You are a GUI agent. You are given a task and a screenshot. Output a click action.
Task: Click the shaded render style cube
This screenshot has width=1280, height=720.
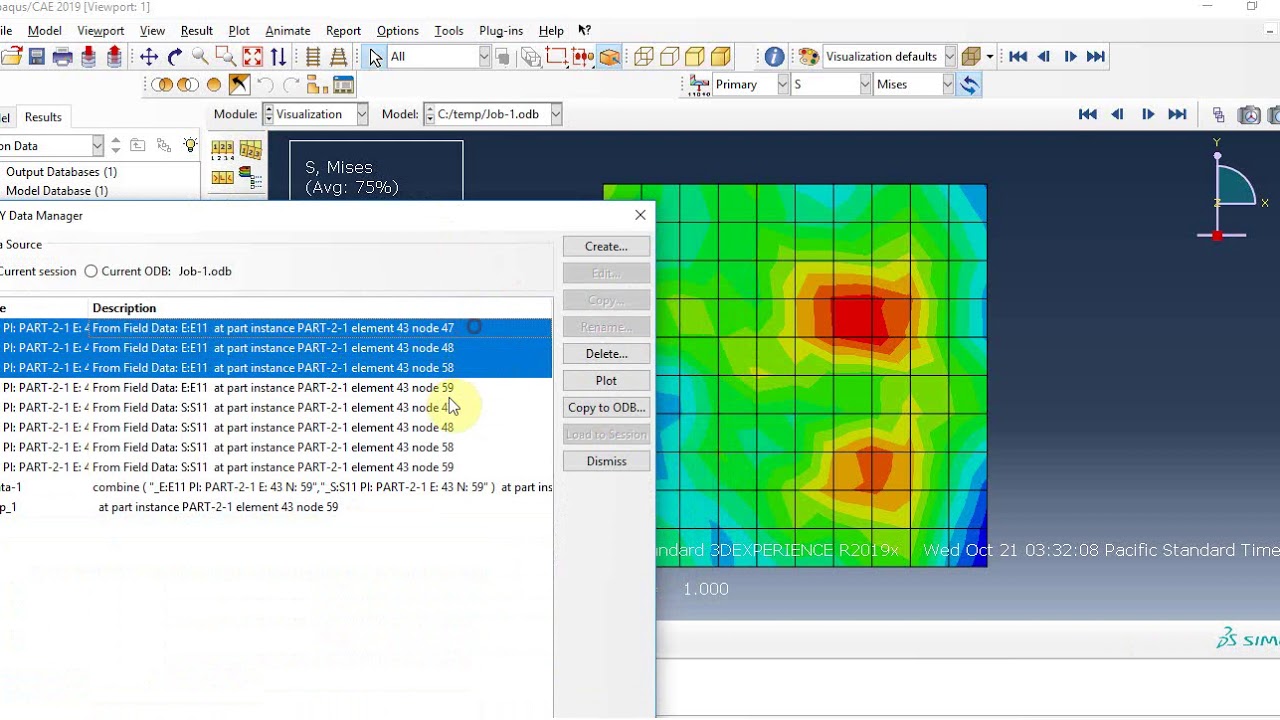720,57
